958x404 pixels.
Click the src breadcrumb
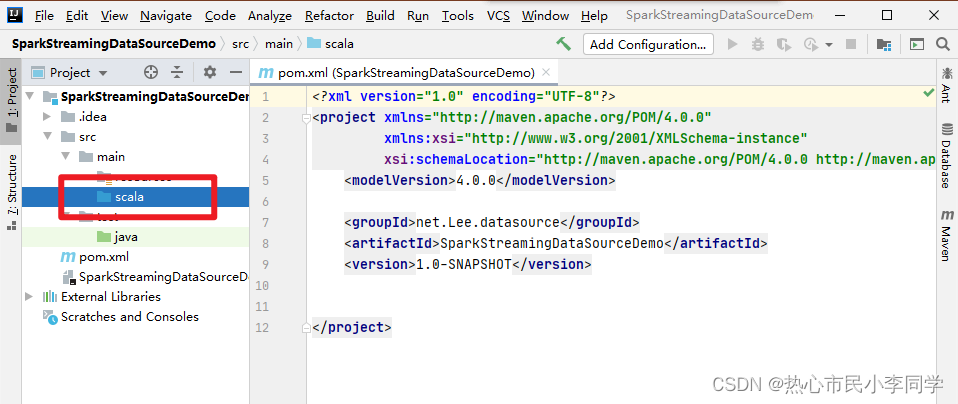[x=240, y=44]
